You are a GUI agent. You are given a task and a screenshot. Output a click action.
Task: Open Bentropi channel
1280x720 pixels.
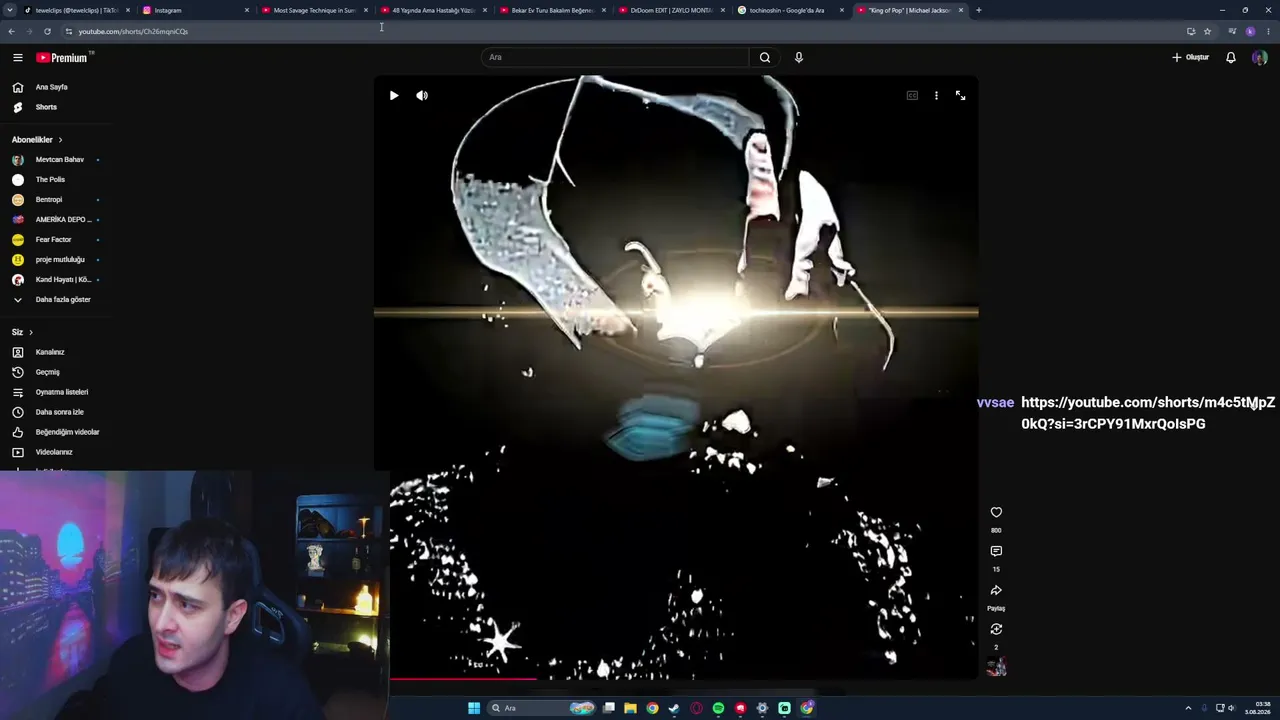56,200
